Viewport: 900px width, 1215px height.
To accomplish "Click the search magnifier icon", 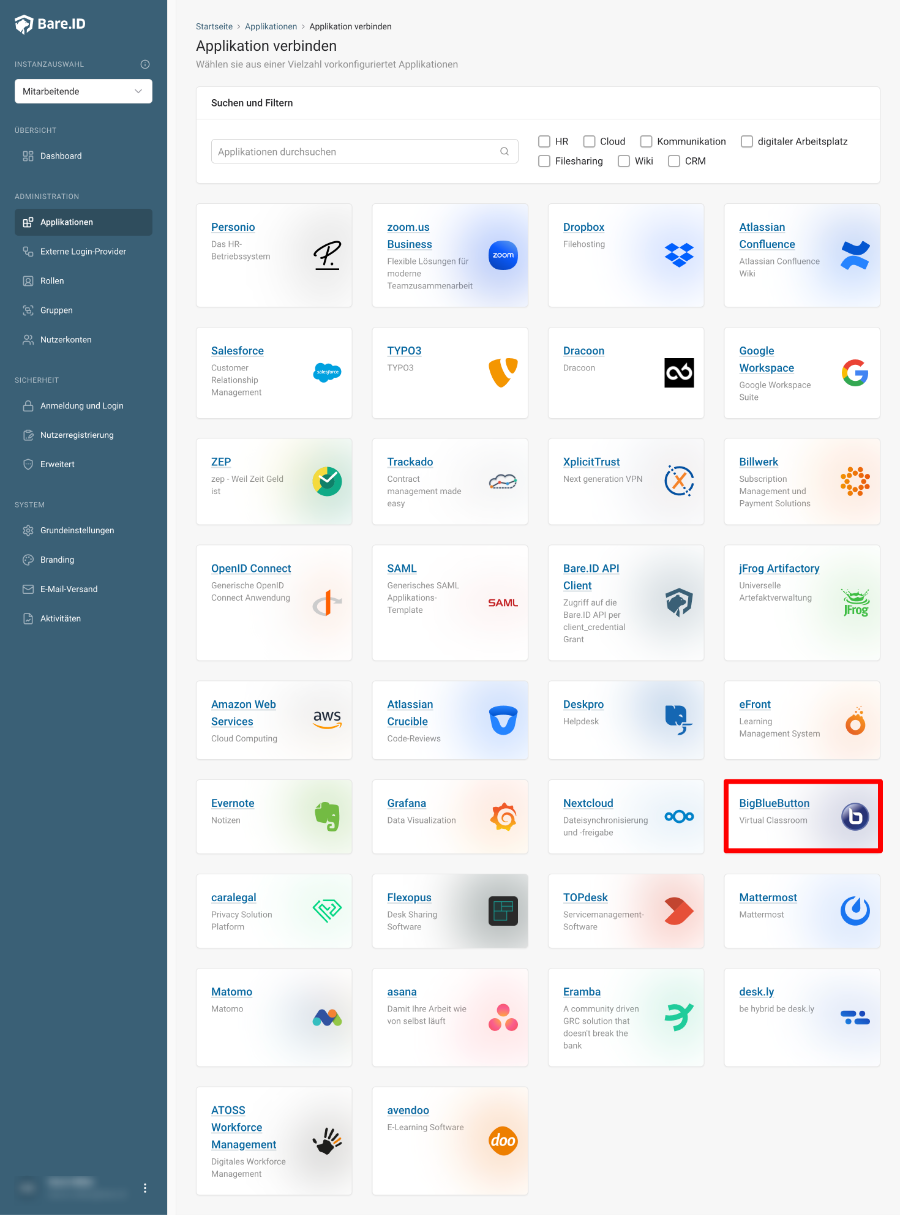I will click(x=505, y=152).
